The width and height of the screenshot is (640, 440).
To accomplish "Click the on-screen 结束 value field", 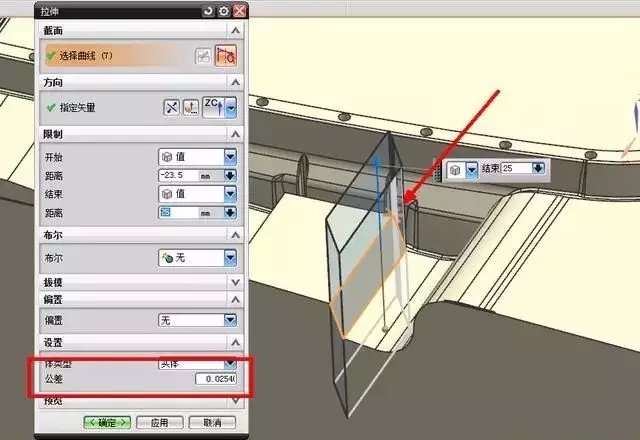I will point(516,168).
